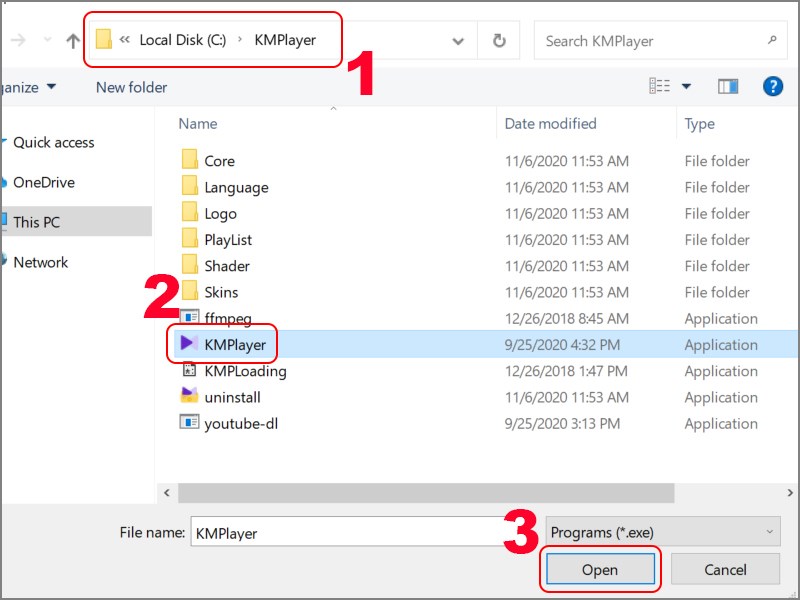This screenshot has height=600, width=800.
Task: Click the ffmpeg application icon
Action: [189, 317]
